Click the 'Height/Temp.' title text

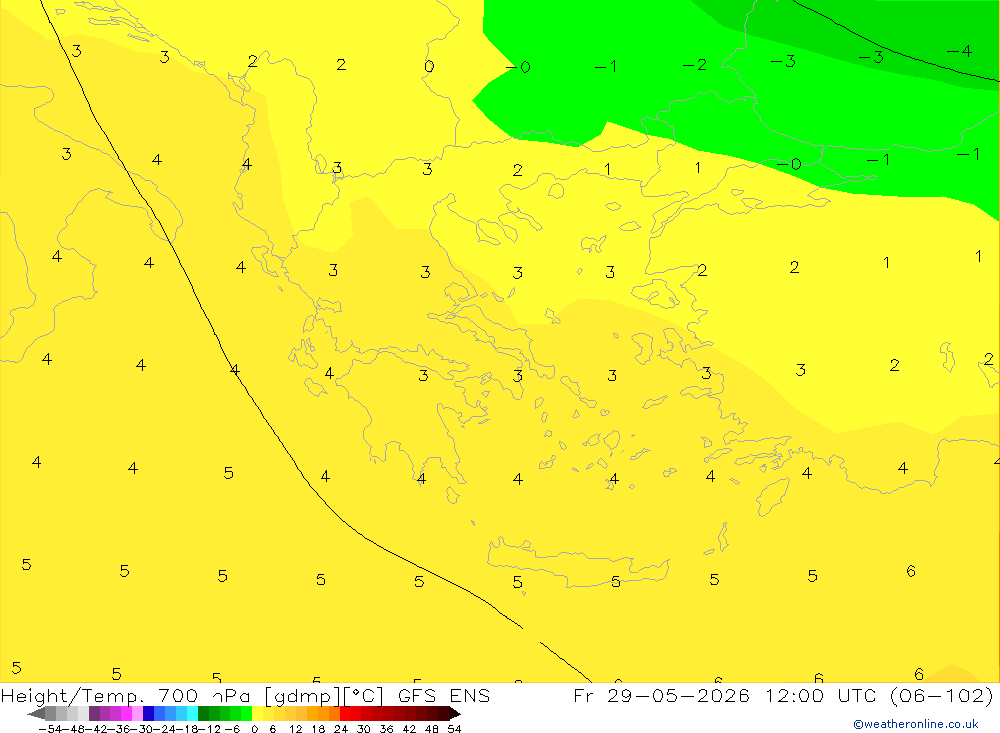coord(72,695)
